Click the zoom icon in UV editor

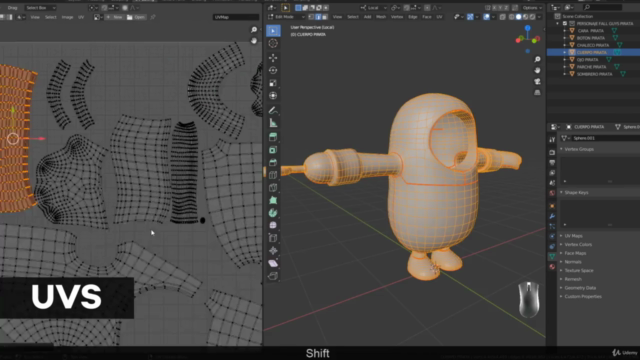click(x=254, y=30)
